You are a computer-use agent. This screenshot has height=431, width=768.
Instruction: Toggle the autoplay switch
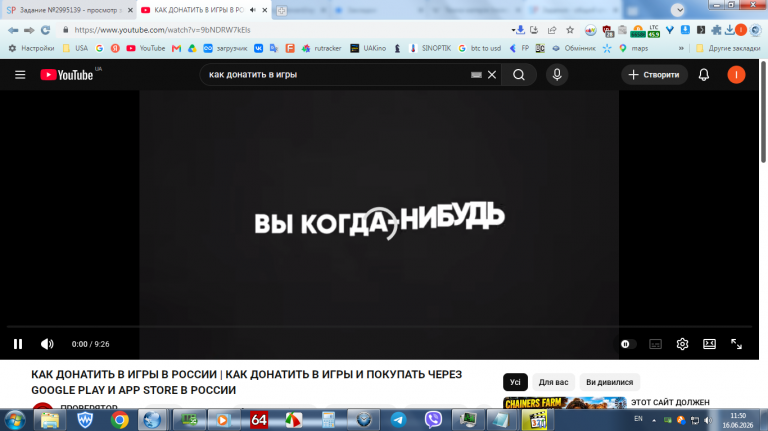point(627,344)
